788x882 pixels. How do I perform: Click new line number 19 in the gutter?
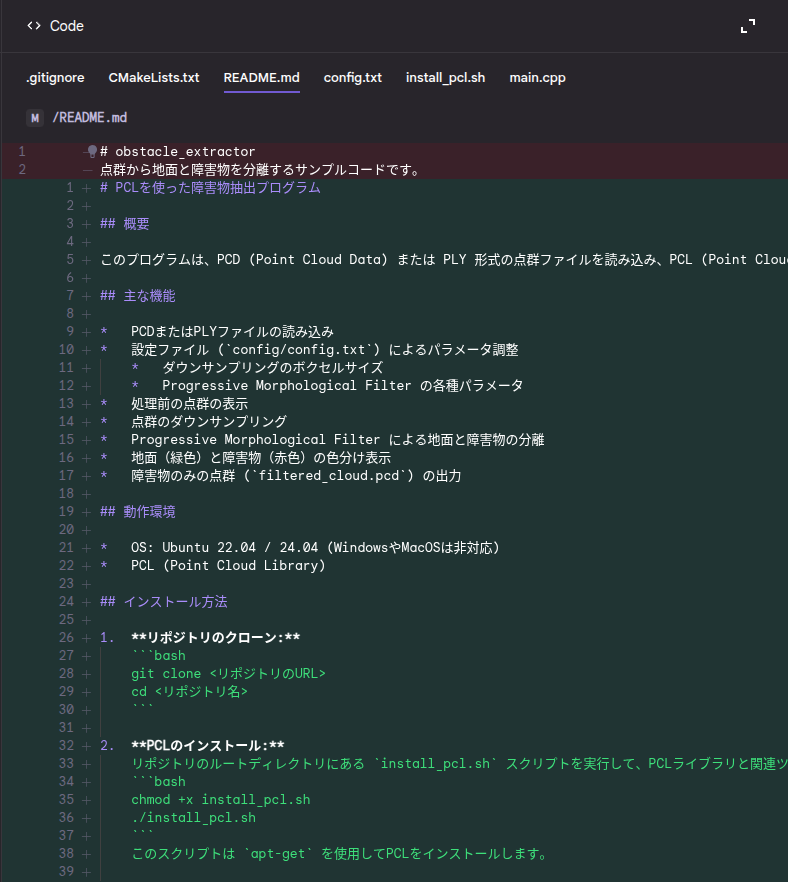[66, 512]
